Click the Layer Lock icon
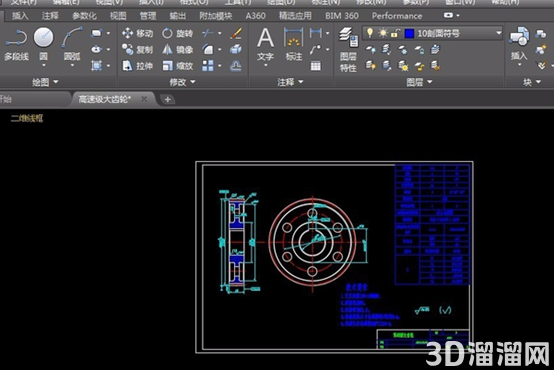The height and width of the screenshot is (370, 554). pyautogui.click(x=419, y=50)
